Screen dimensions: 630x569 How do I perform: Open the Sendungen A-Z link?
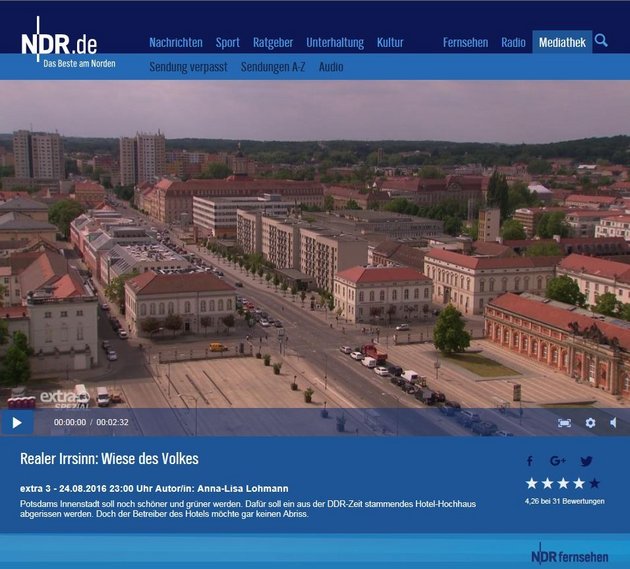[272, 67]
